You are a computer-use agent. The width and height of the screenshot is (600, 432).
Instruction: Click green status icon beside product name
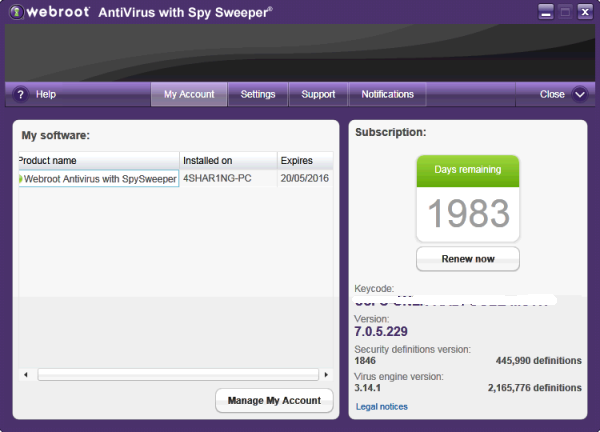click(21, 179)
